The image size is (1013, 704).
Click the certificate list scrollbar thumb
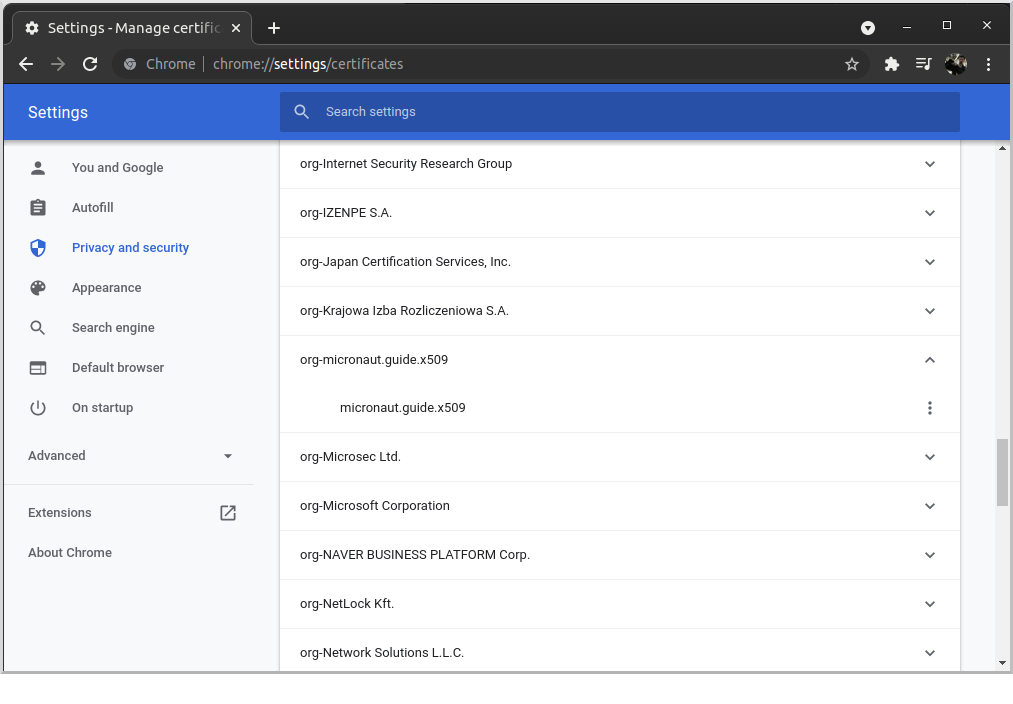[1002, 472]
